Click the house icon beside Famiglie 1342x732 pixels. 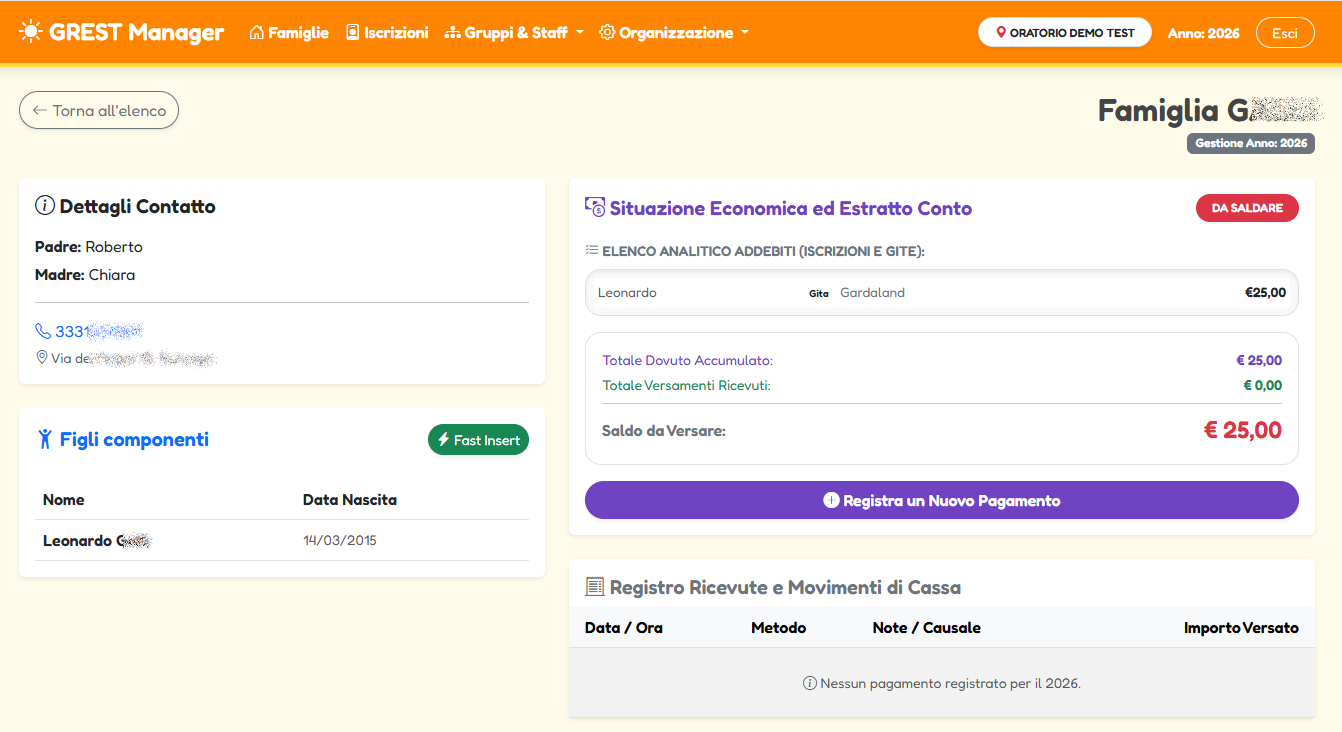point(256,33)
